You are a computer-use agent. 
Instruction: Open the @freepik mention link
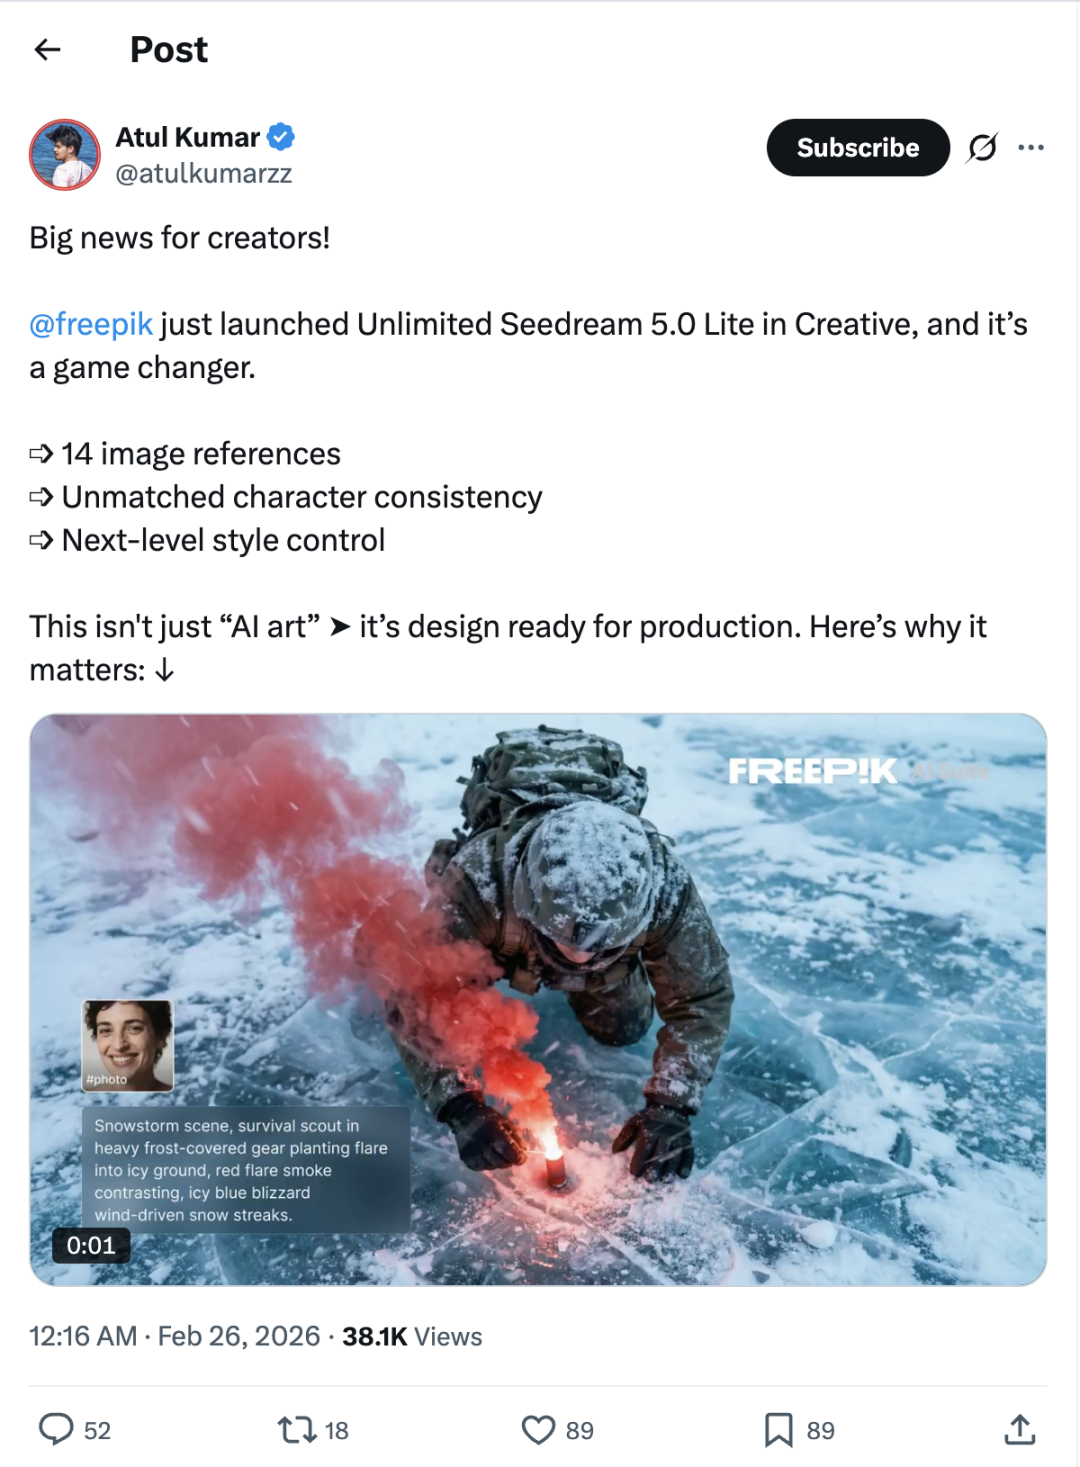91,324
